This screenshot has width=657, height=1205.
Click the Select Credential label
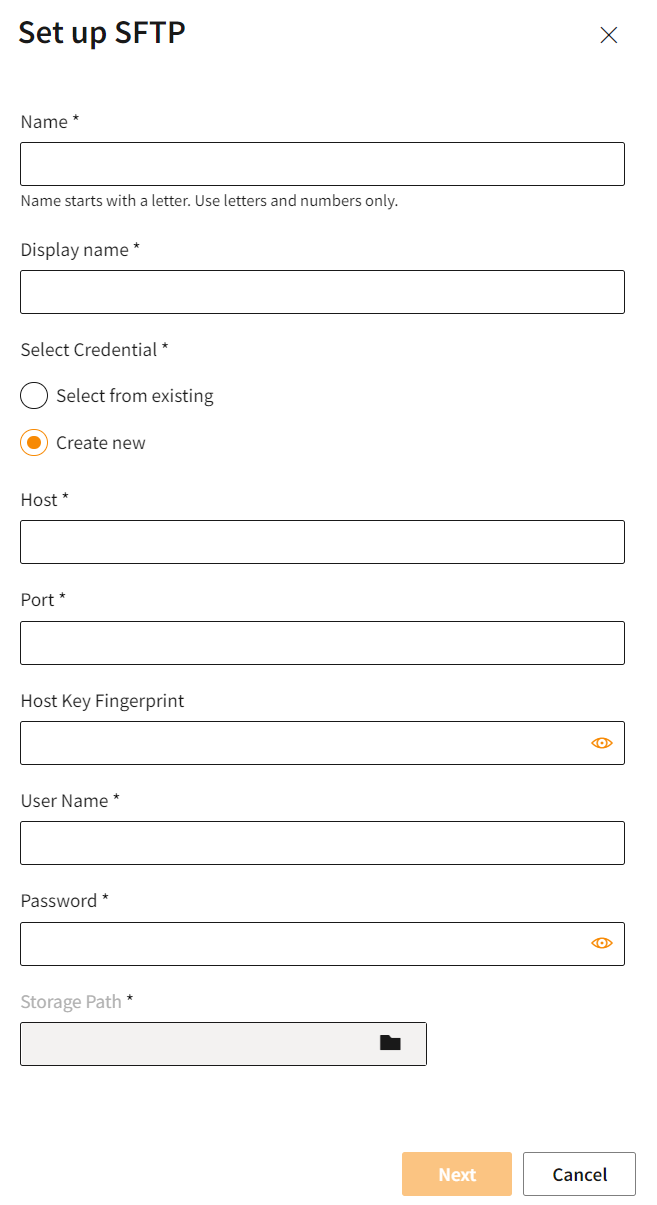94,350
